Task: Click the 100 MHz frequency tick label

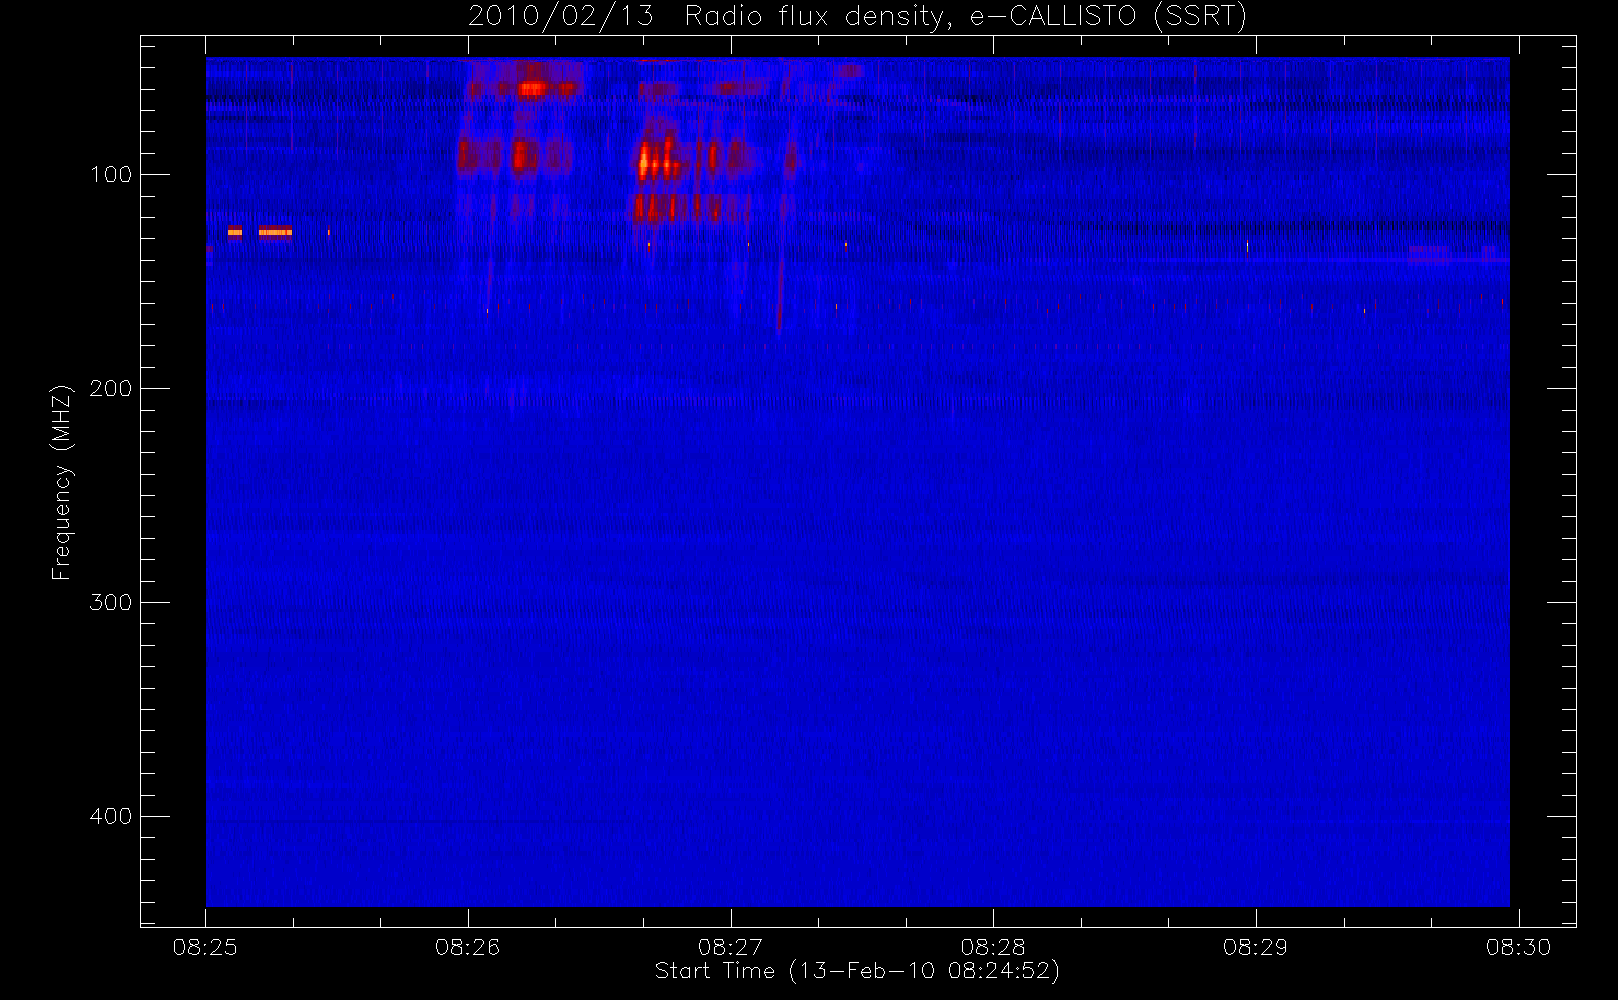Action: (x=110, y=175)
